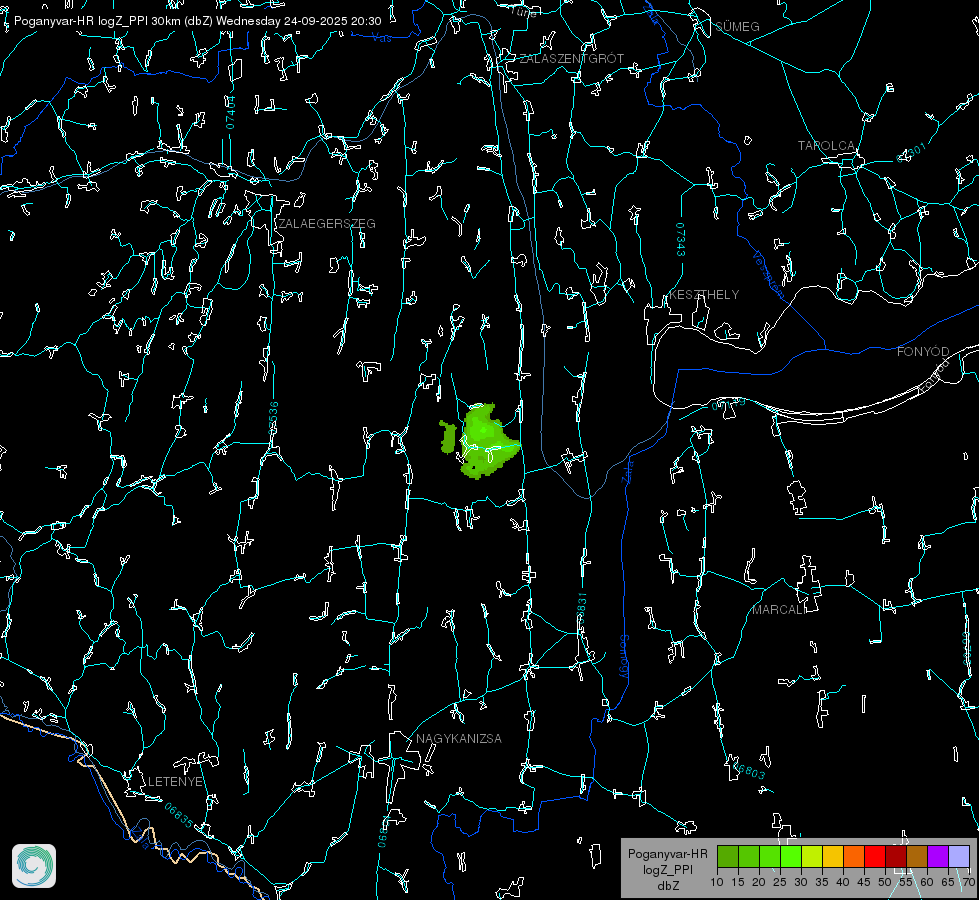Click road number 07404 label
Screen dimensions: 979x900
[230, 112]
